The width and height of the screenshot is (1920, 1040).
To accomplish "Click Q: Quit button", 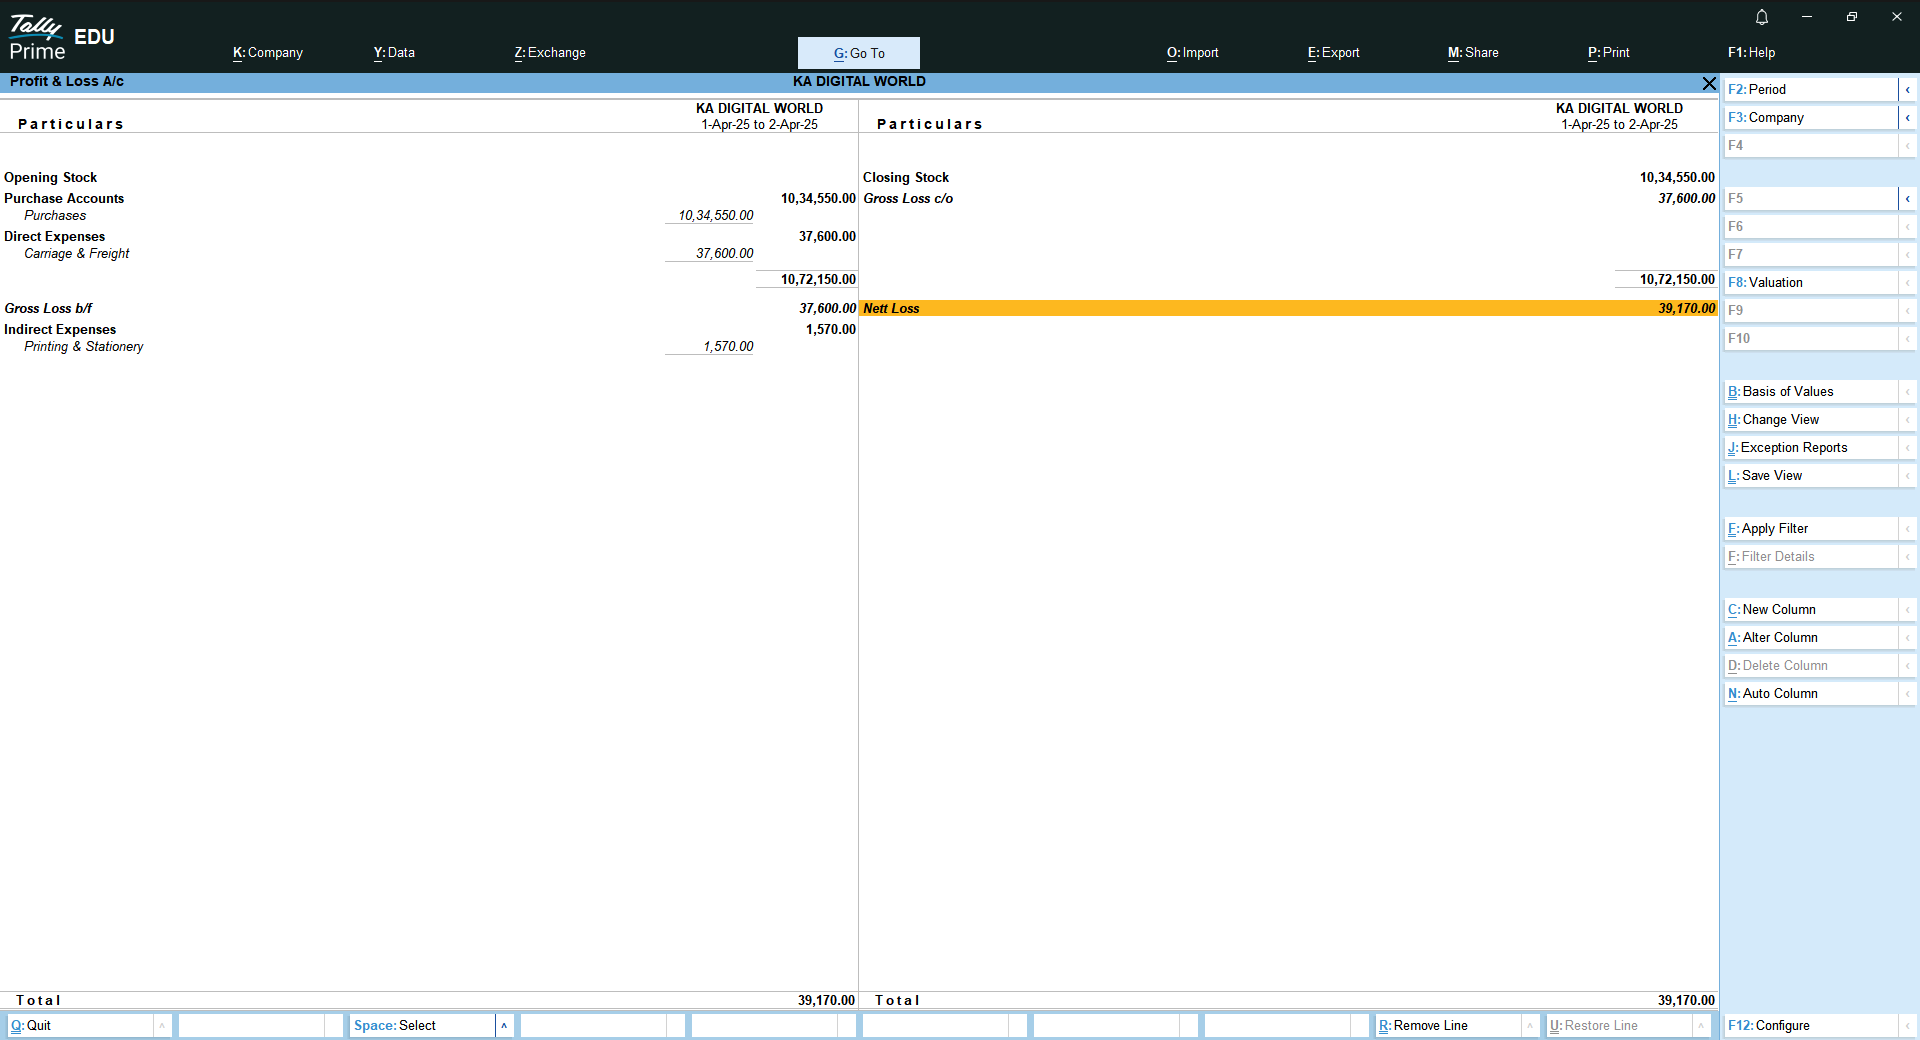I will pos(80,1026).
